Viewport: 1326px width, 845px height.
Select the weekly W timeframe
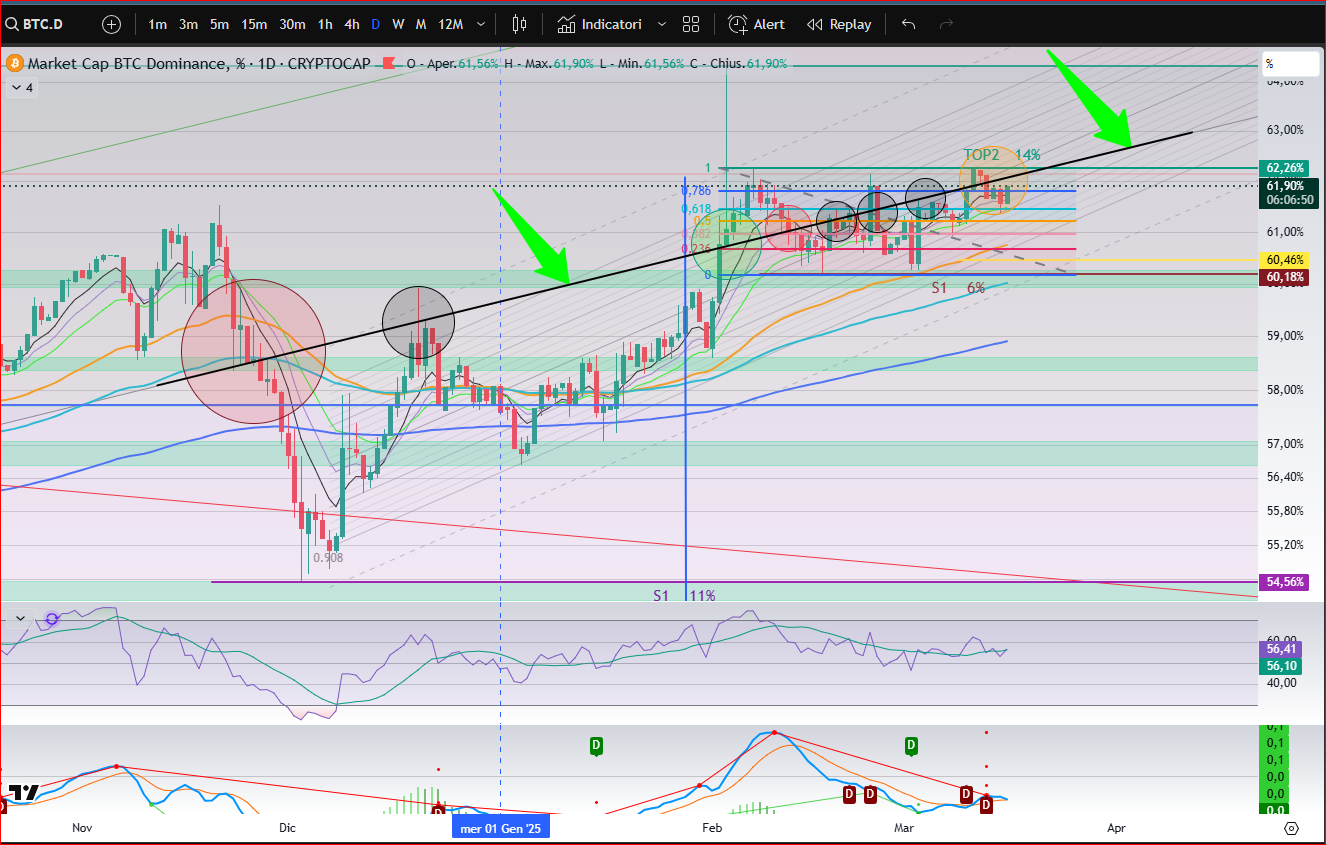[x=398, y=24]
